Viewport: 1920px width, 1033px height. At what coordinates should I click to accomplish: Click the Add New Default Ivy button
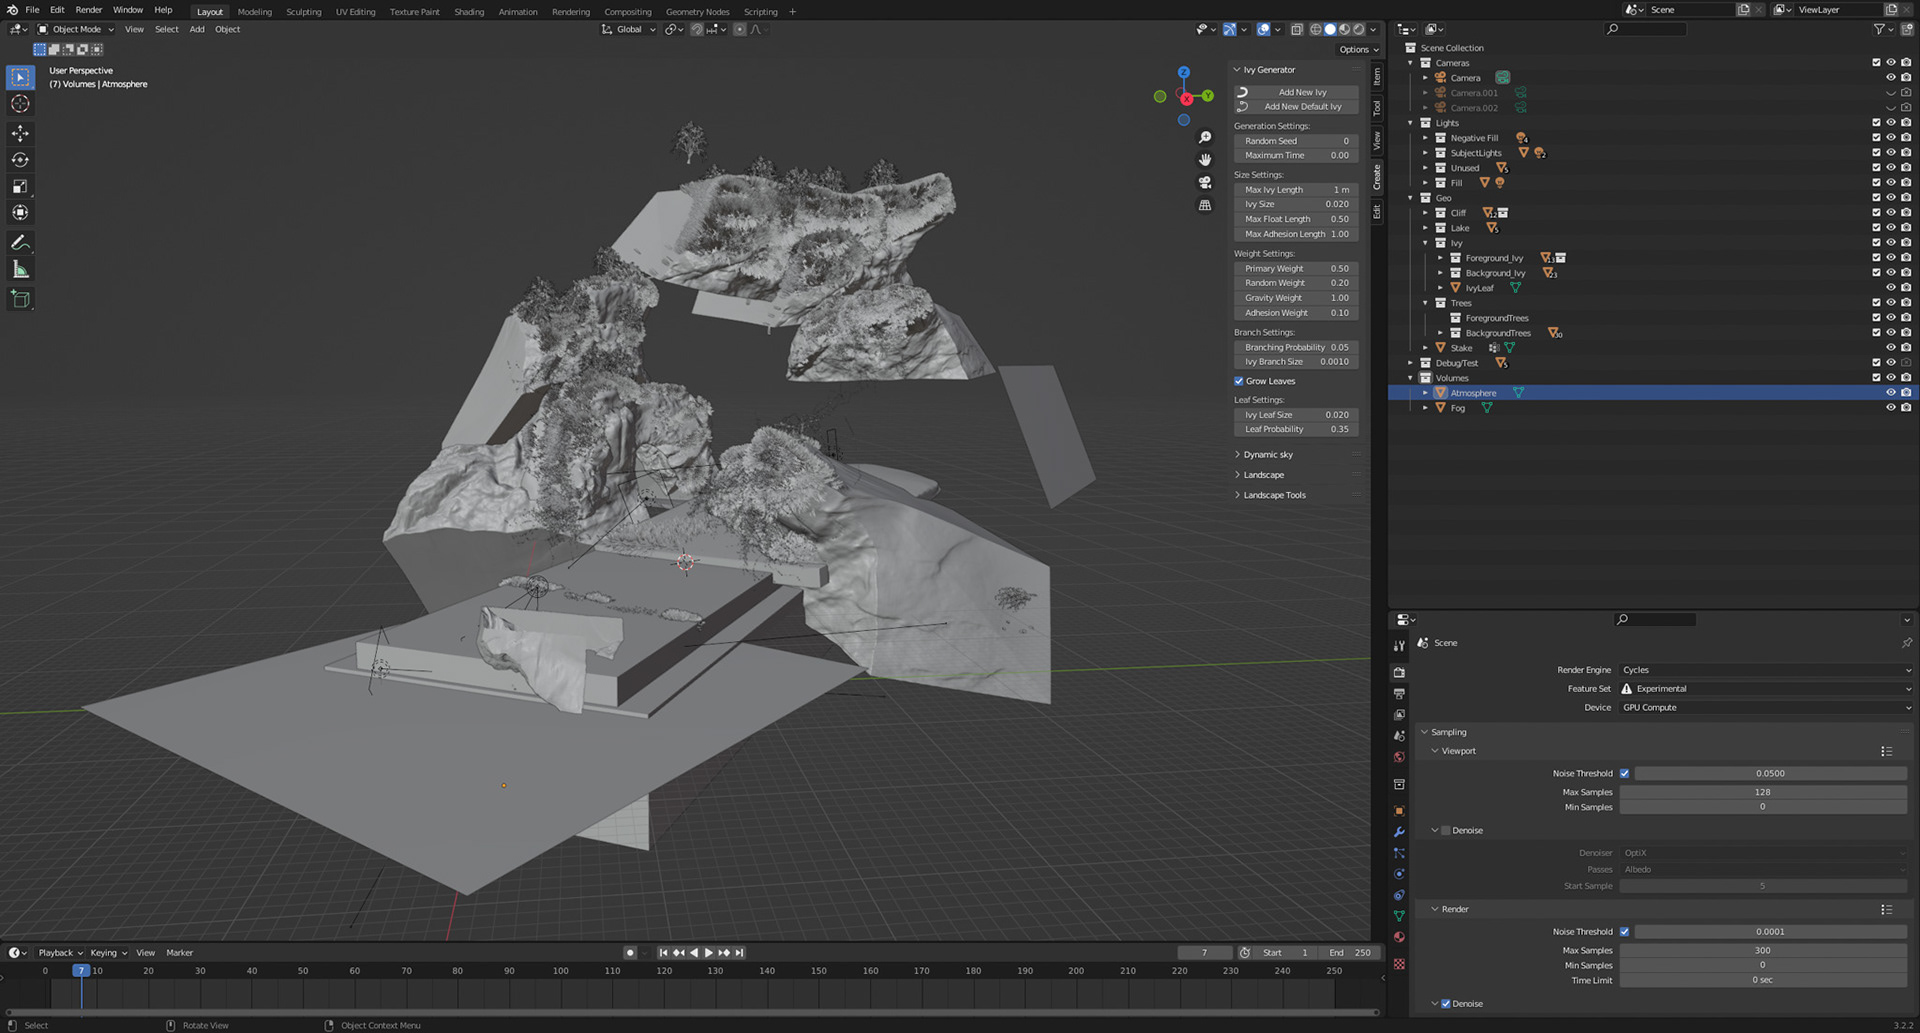(1302, 107)
